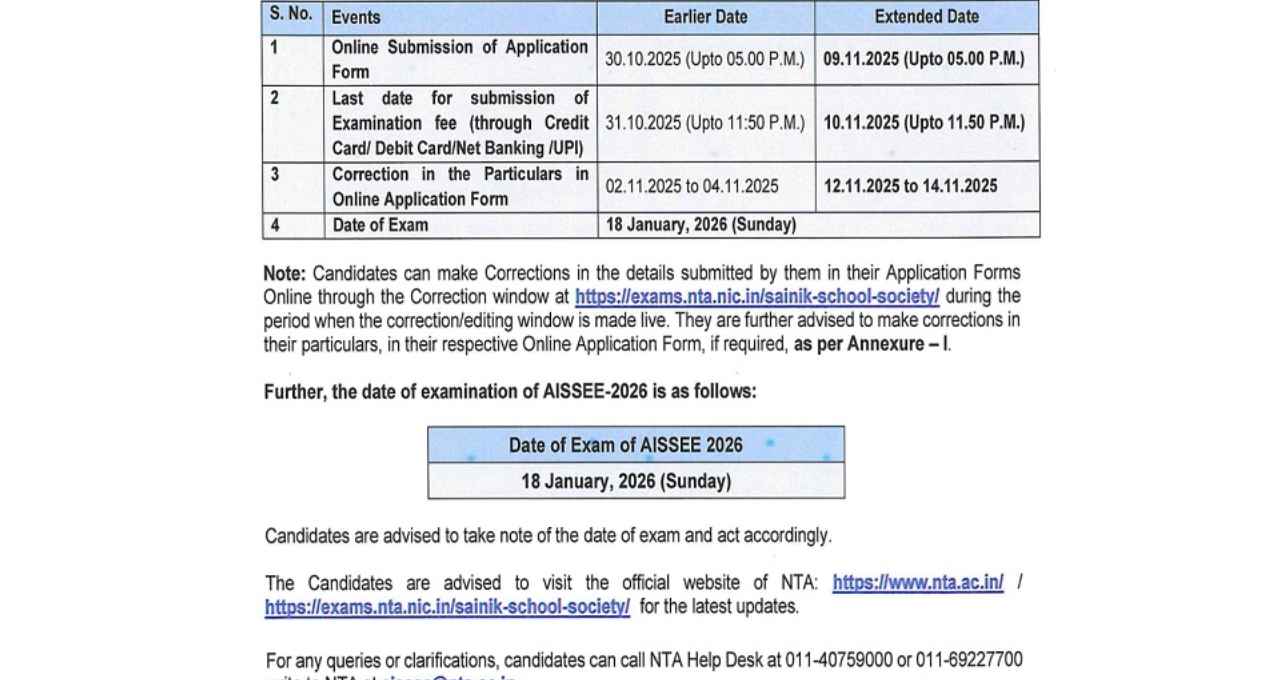Click the "Date of Exam of AISSEE 2026" box heading
The height and width of the screenshot is (680, 1280).
[625, 445]
